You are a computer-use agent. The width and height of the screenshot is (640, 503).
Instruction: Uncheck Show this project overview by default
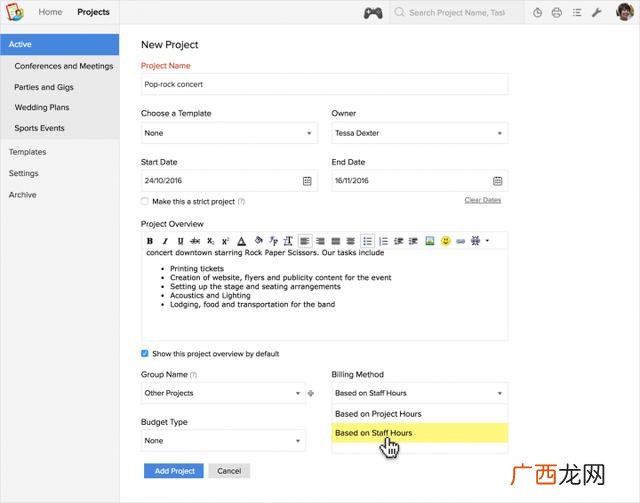point(144,354)
